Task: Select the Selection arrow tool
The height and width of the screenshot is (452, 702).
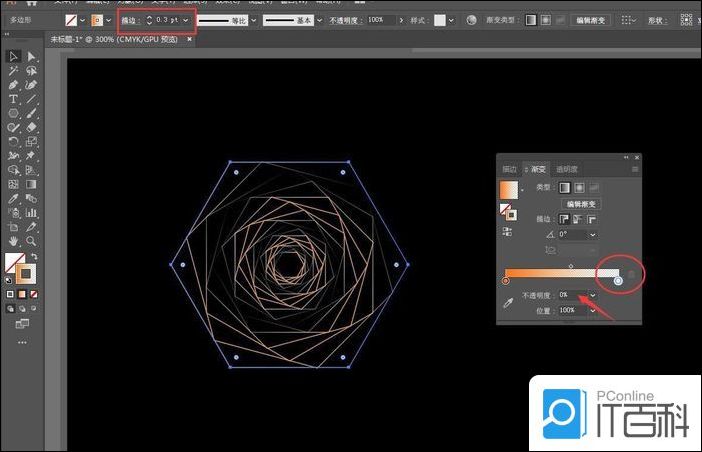Action: 14,57
